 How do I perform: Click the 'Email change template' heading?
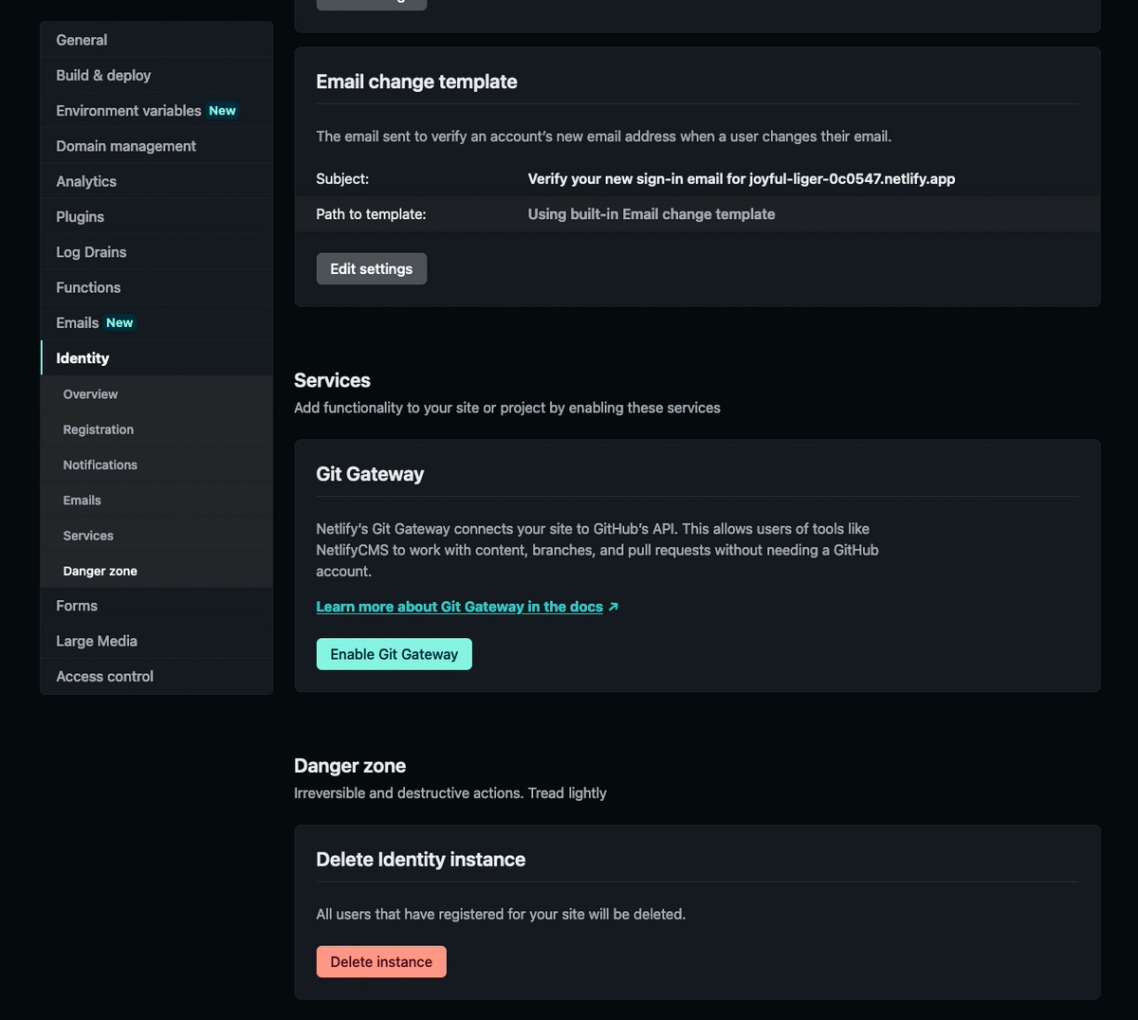[417, 81]
